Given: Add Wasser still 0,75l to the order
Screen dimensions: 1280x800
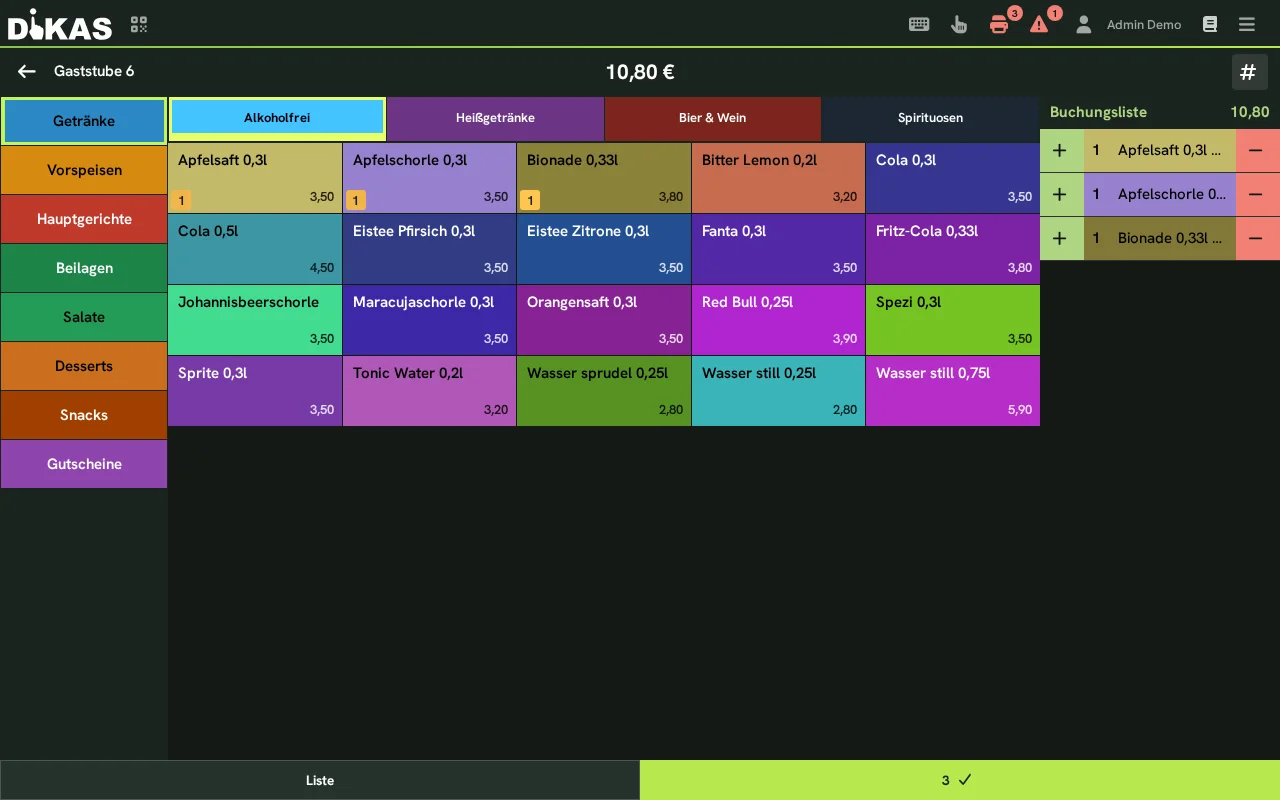Looking at the screenshot, I should [x=953, y=391].
